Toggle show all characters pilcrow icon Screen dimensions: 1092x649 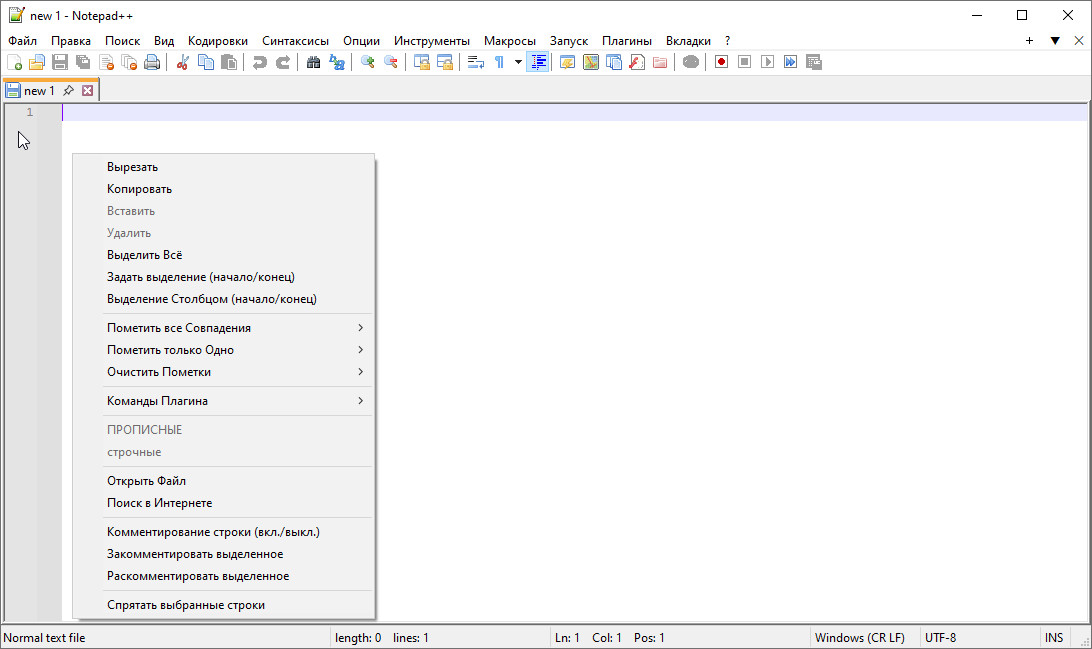coord(499,62)
